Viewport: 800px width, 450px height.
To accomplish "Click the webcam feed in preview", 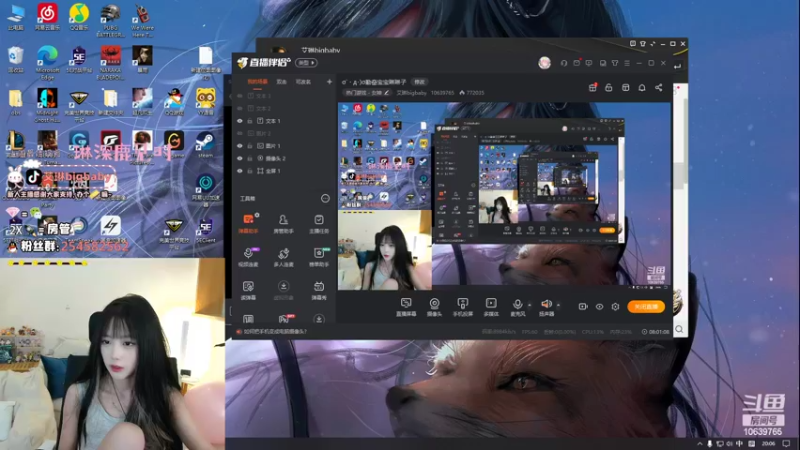I will [x=385, y=250].
